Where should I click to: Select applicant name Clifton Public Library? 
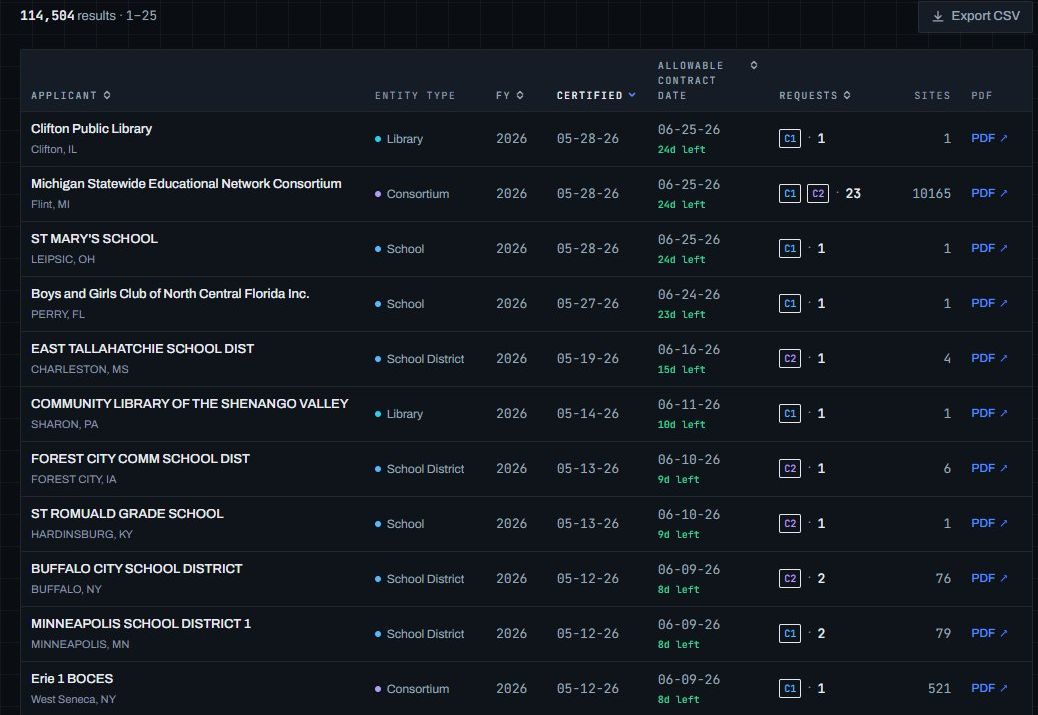click(x=91, y=128)
